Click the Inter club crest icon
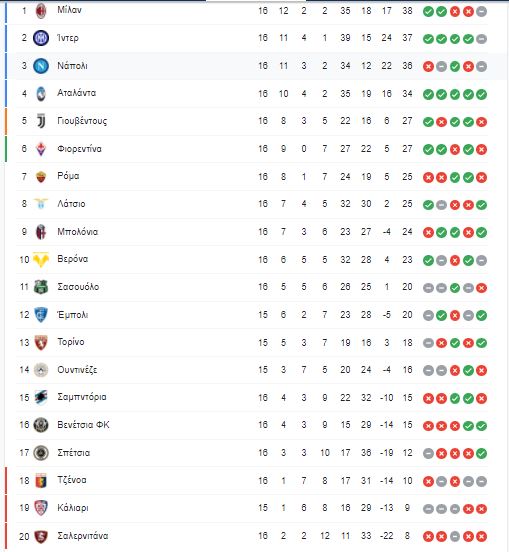509x552 pixels. [41, 38]
